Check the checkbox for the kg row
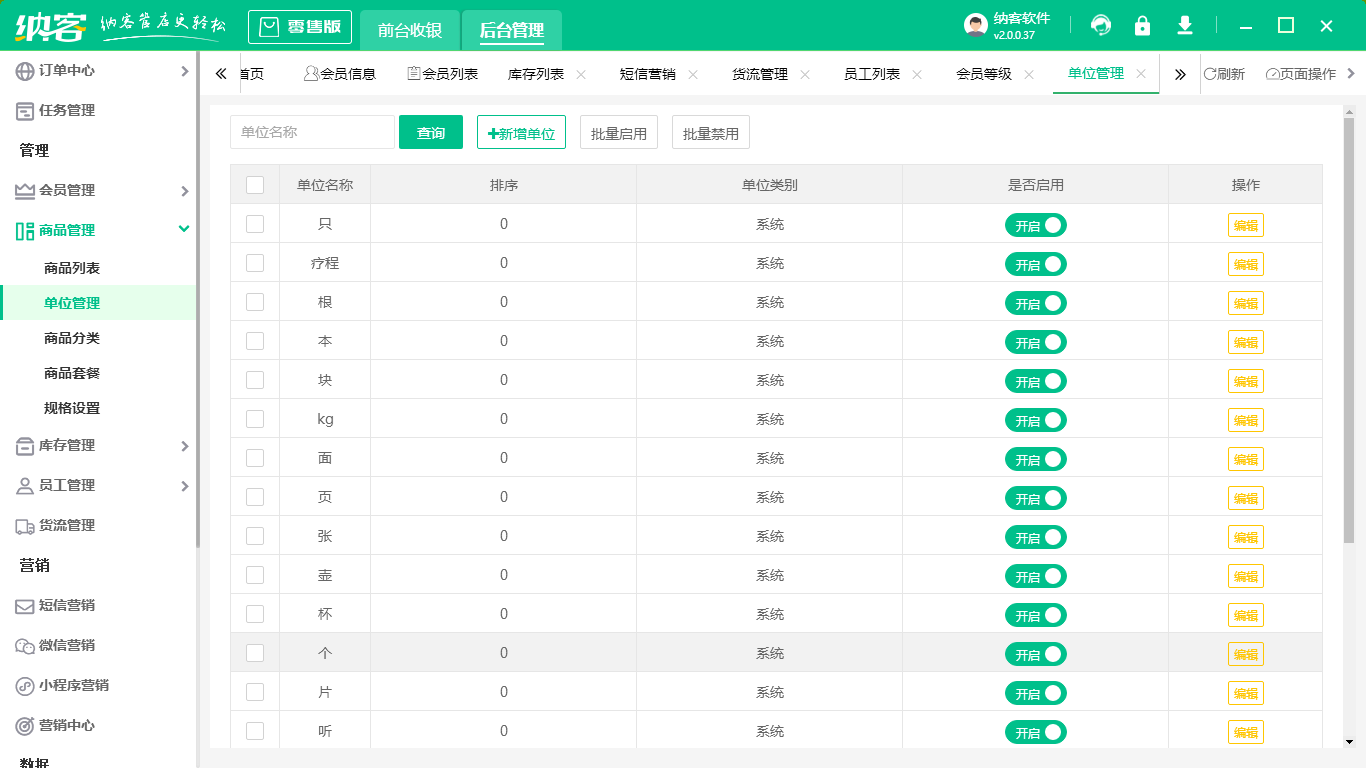 tap(255, 419)
